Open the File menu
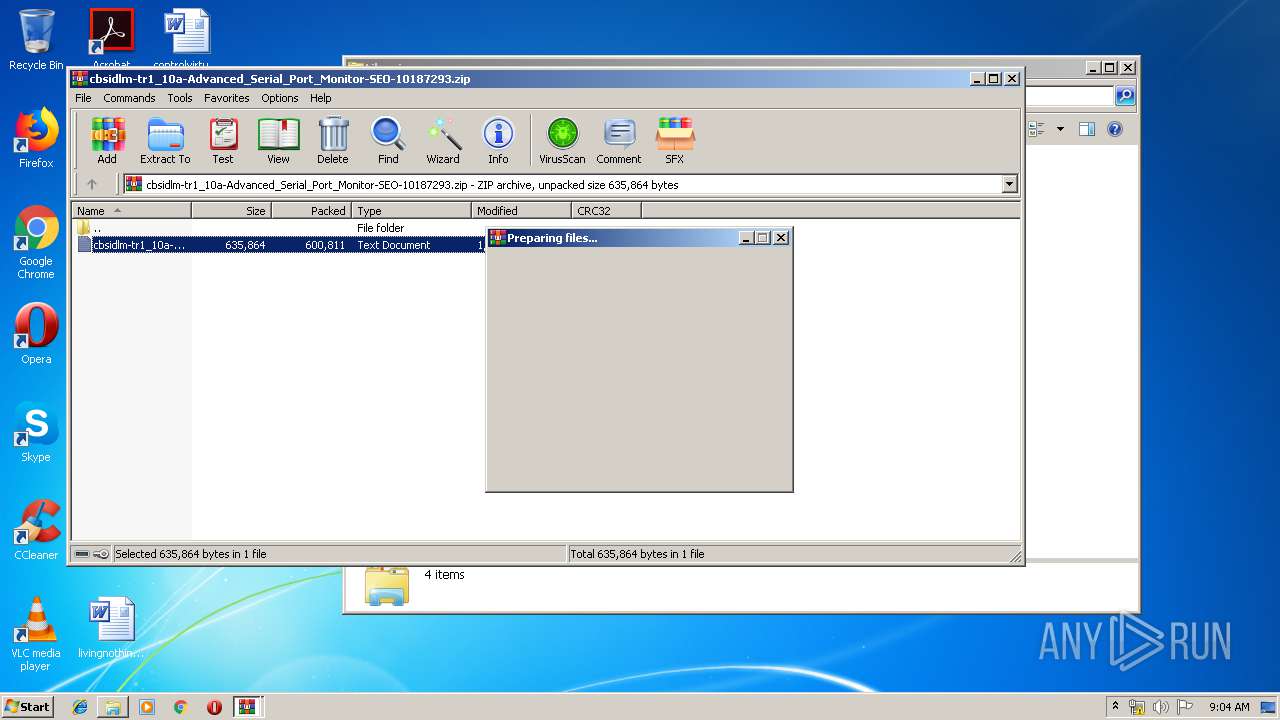The height and width of the screenshot is (720, 1280). pyautogui.click(x=83, y=98)
